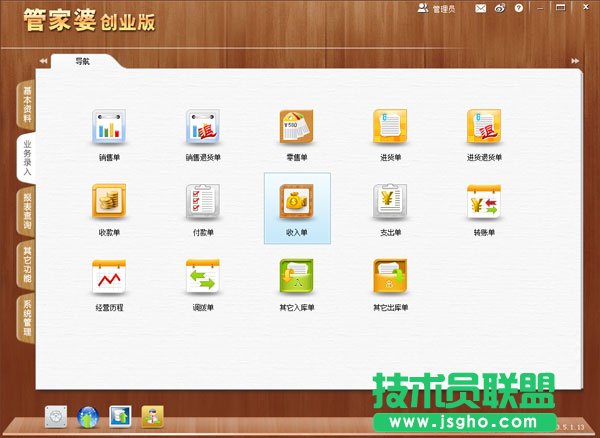Open the 付款单 payment voucher icon
Screen dimensions: 600x438
click(x=203, y=202)
